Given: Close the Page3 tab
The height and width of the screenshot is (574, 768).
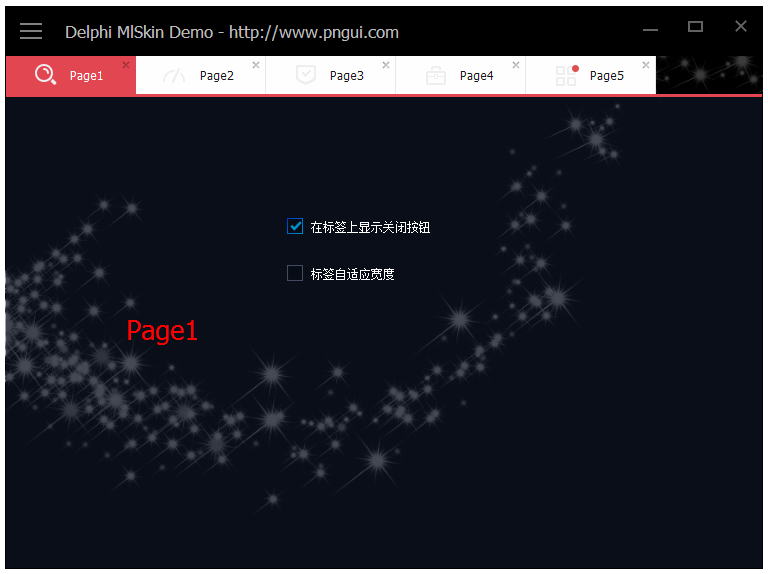Looking at the screenshot, I should click(x=386, y=65).
